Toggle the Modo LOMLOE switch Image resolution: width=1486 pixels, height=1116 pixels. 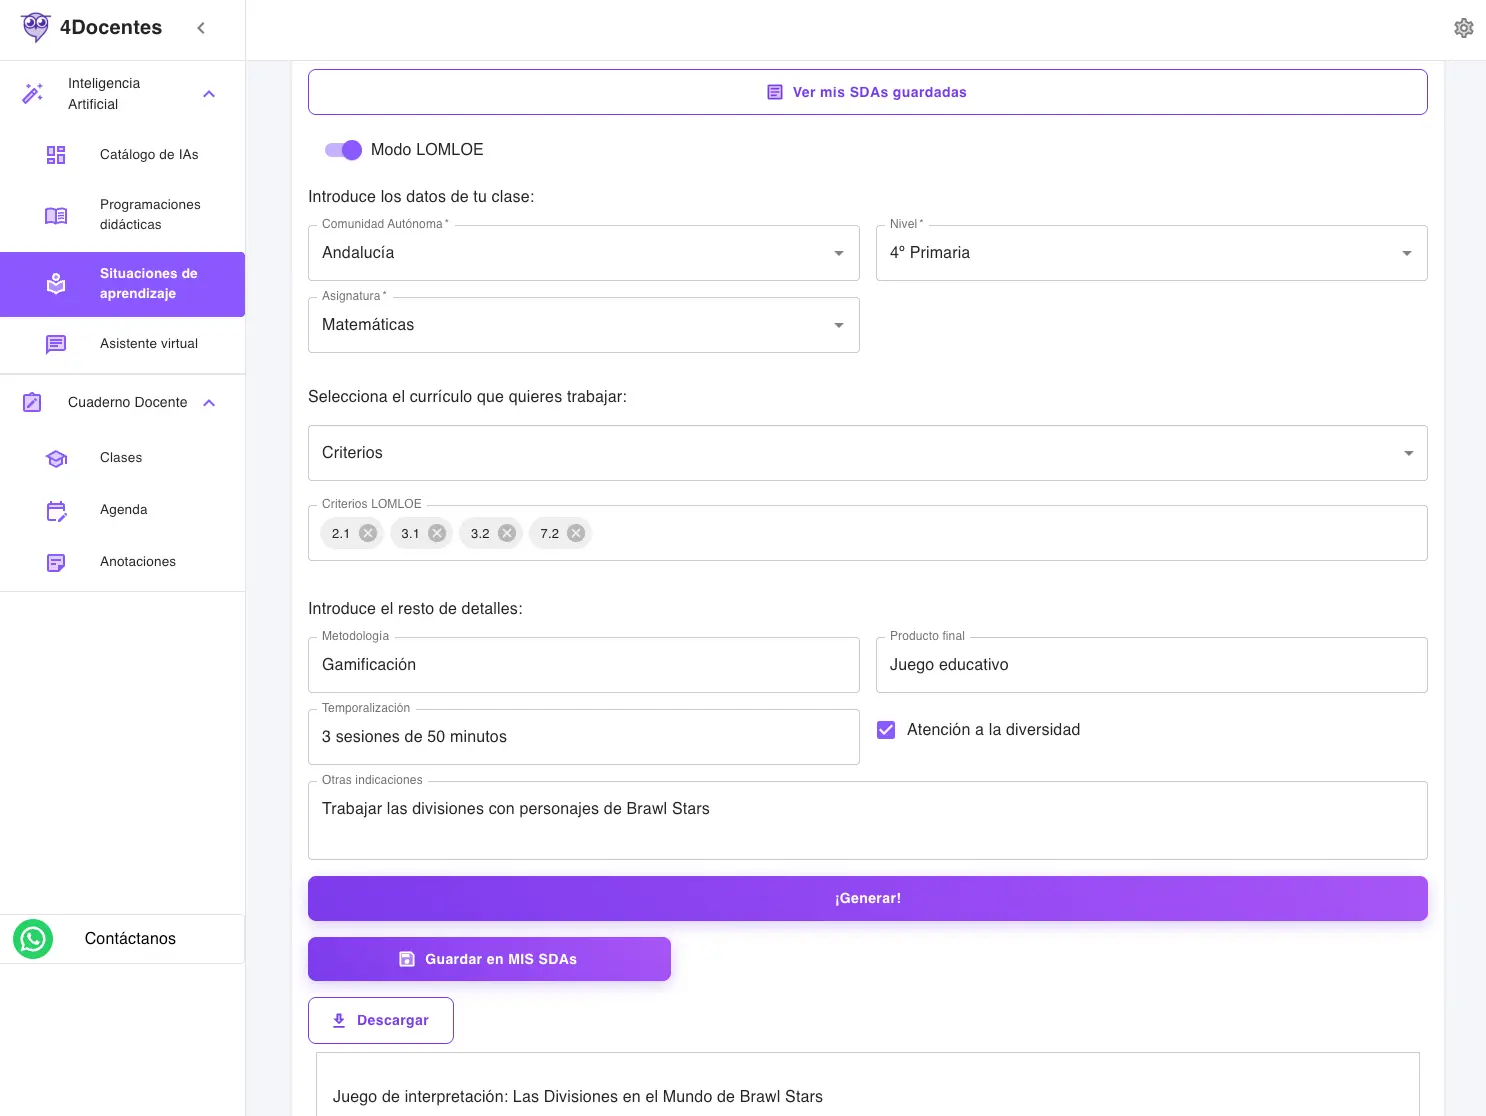pyautogui.click(x=343, y=150)
